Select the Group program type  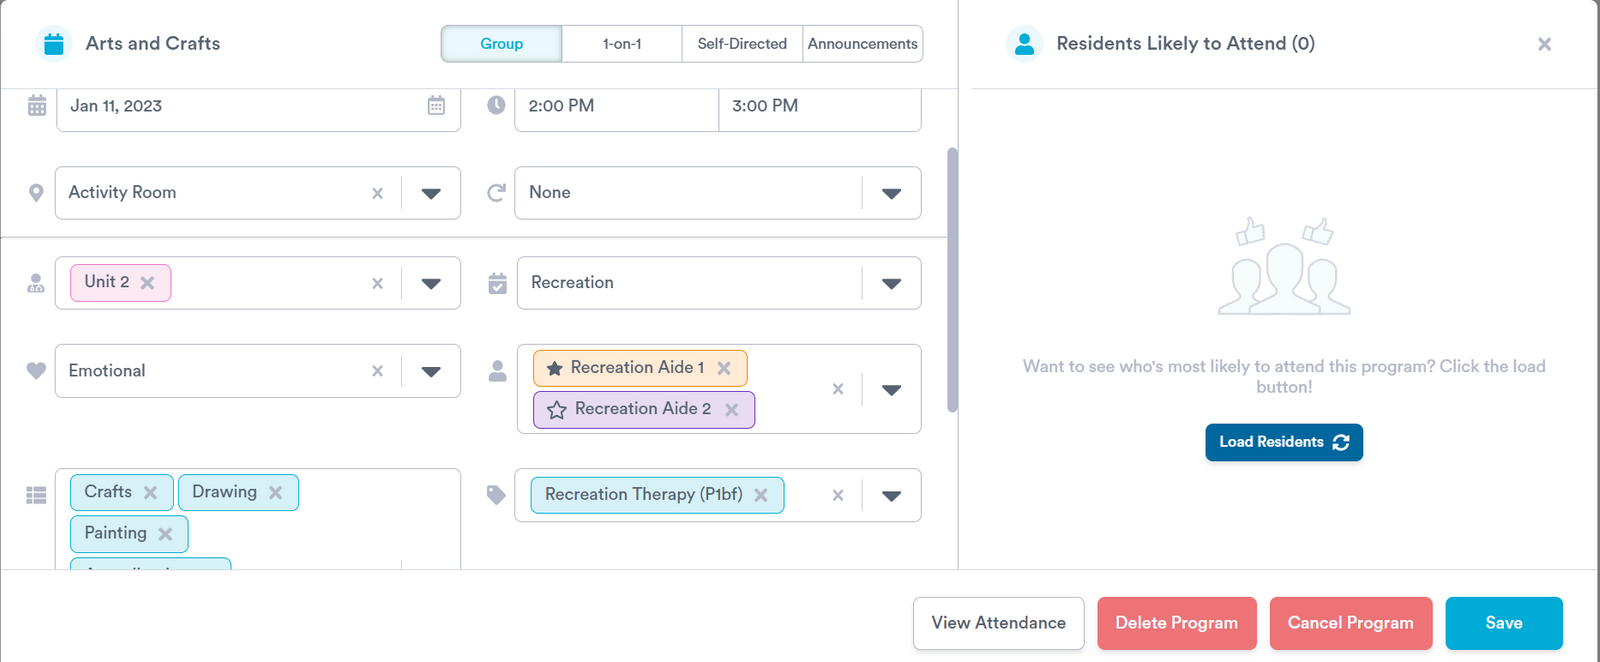click(501, 44)
